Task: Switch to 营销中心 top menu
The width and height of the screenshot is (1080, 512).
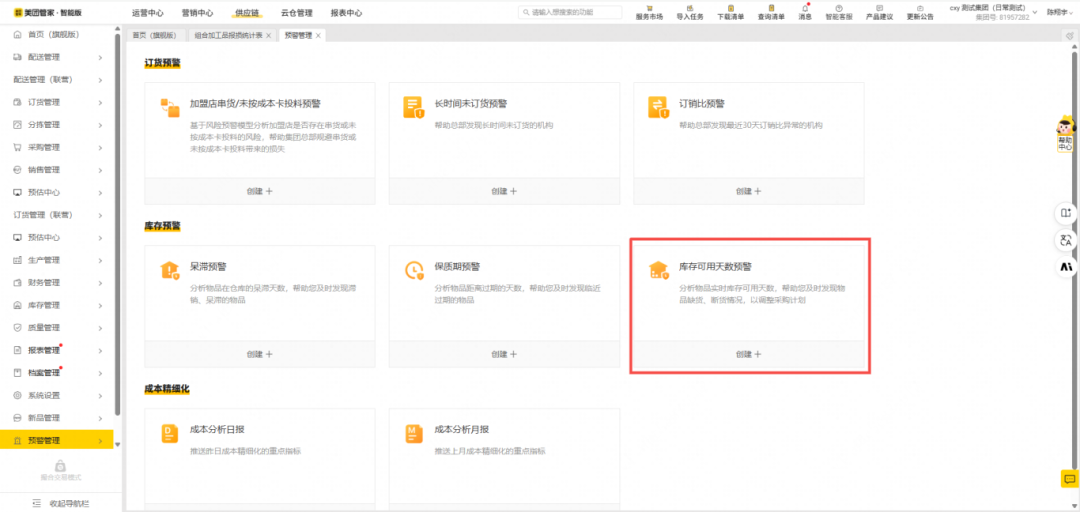Action: point(197,13)
